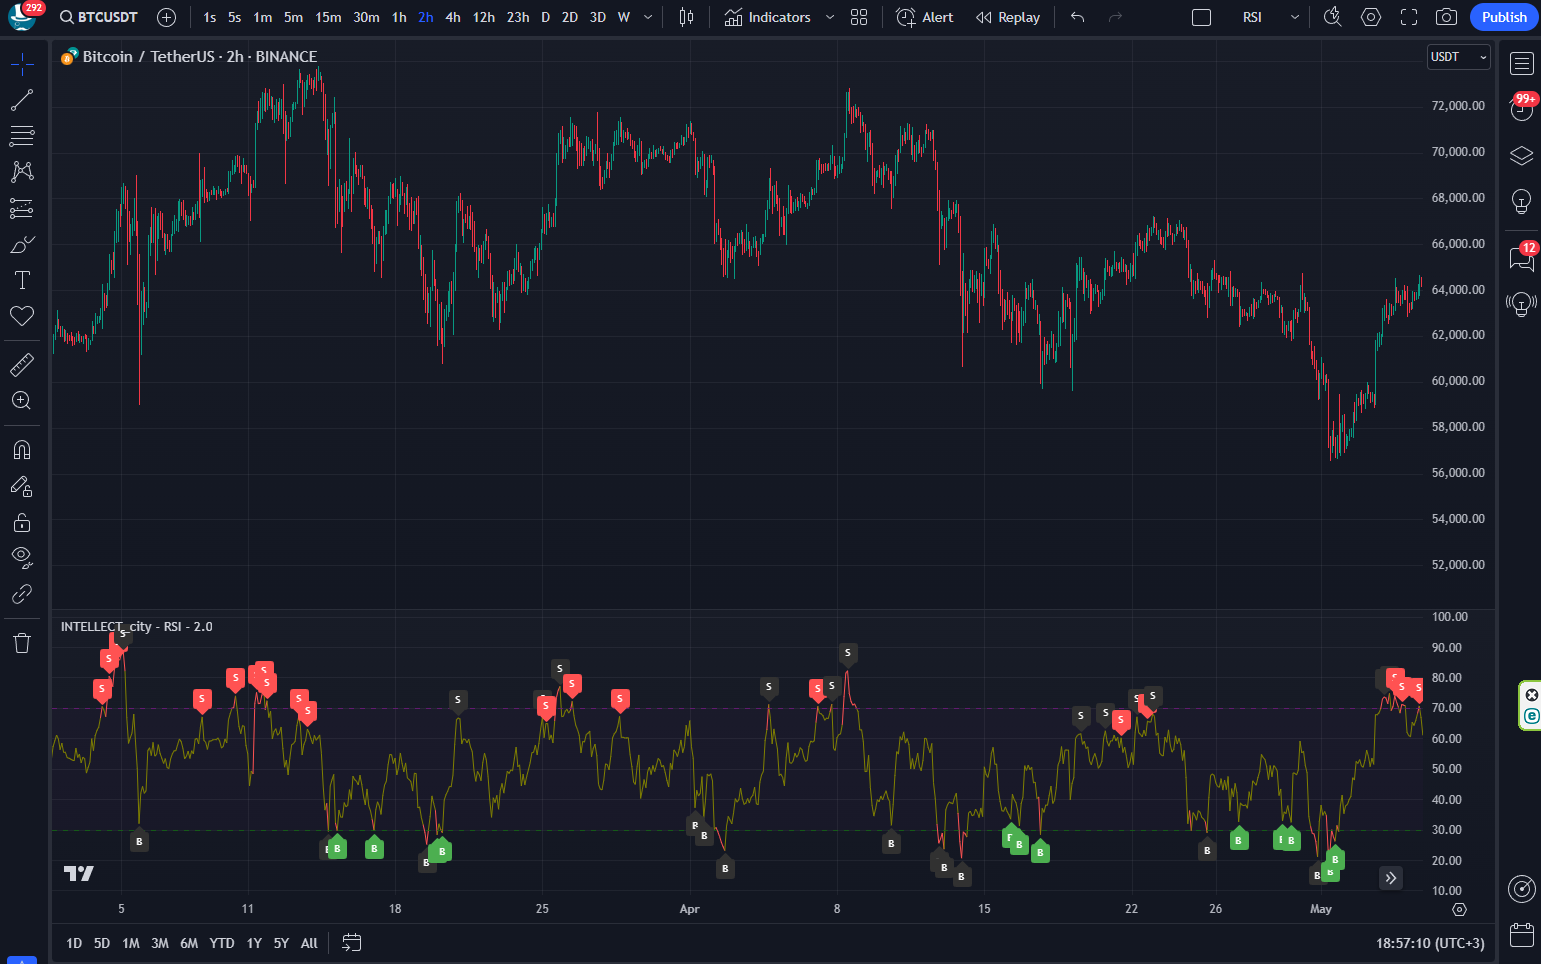Viewport: 1541px width, 964px height.
Task: Choose the text annotation tool
Action: click(x=22, y=280)
